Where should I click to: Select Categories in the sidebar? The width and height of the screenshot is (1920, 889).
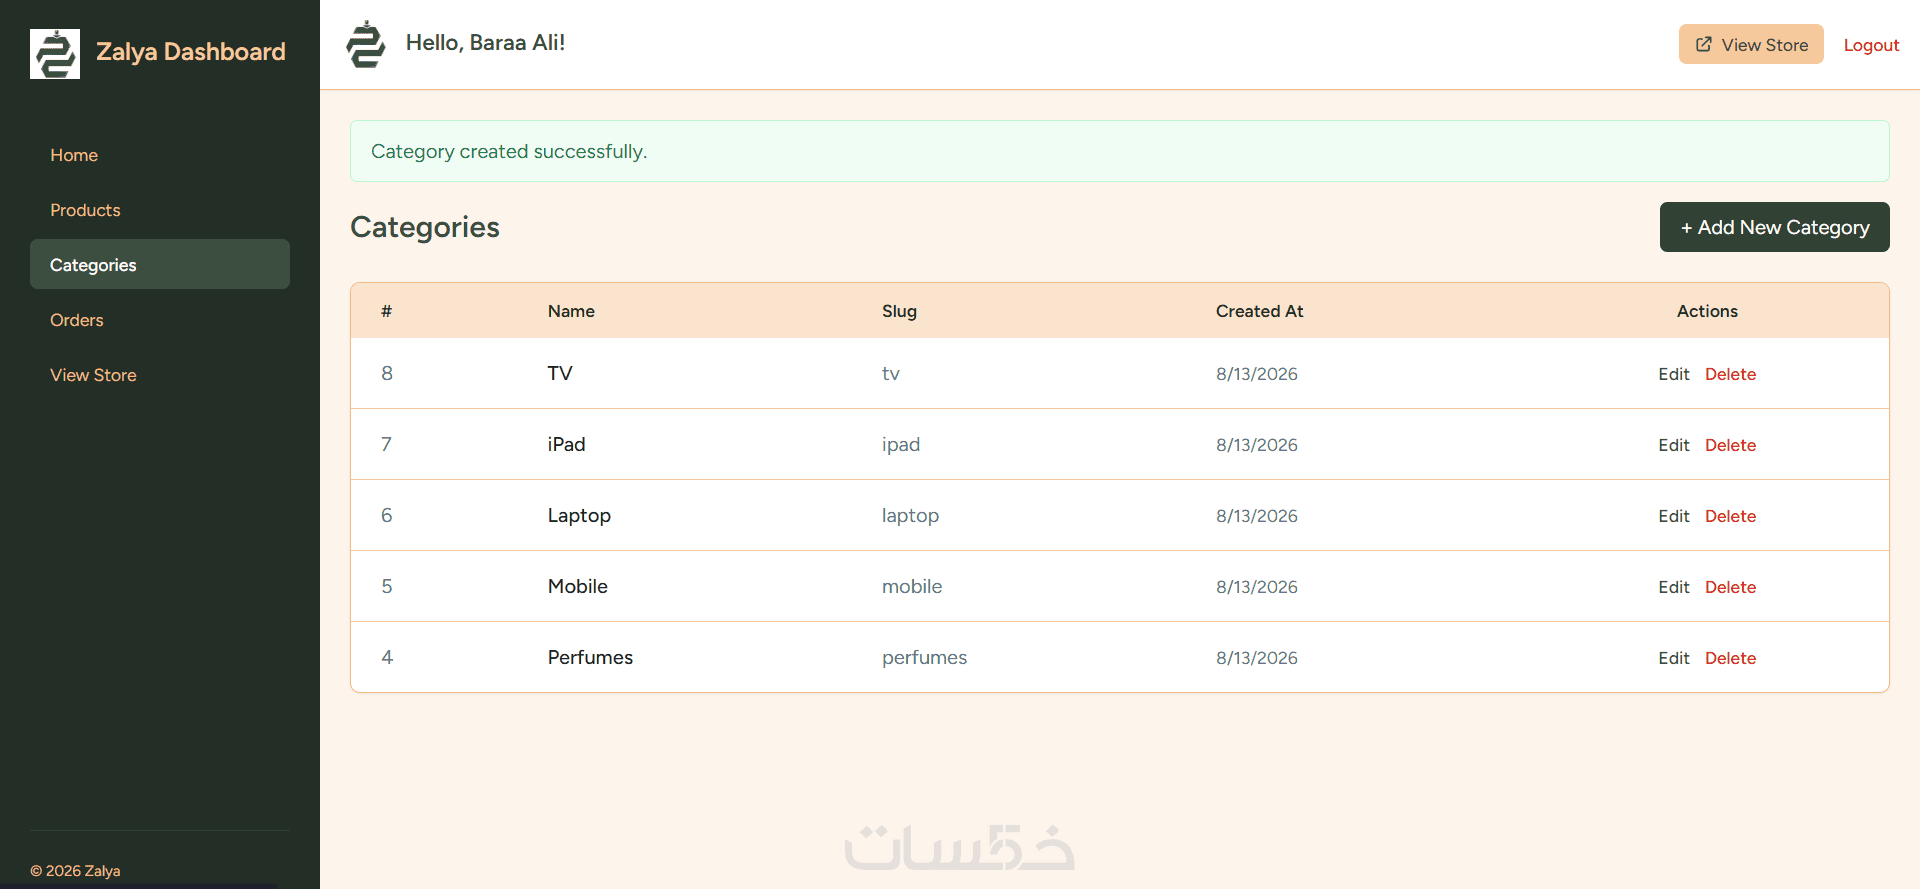click(160, 264)
